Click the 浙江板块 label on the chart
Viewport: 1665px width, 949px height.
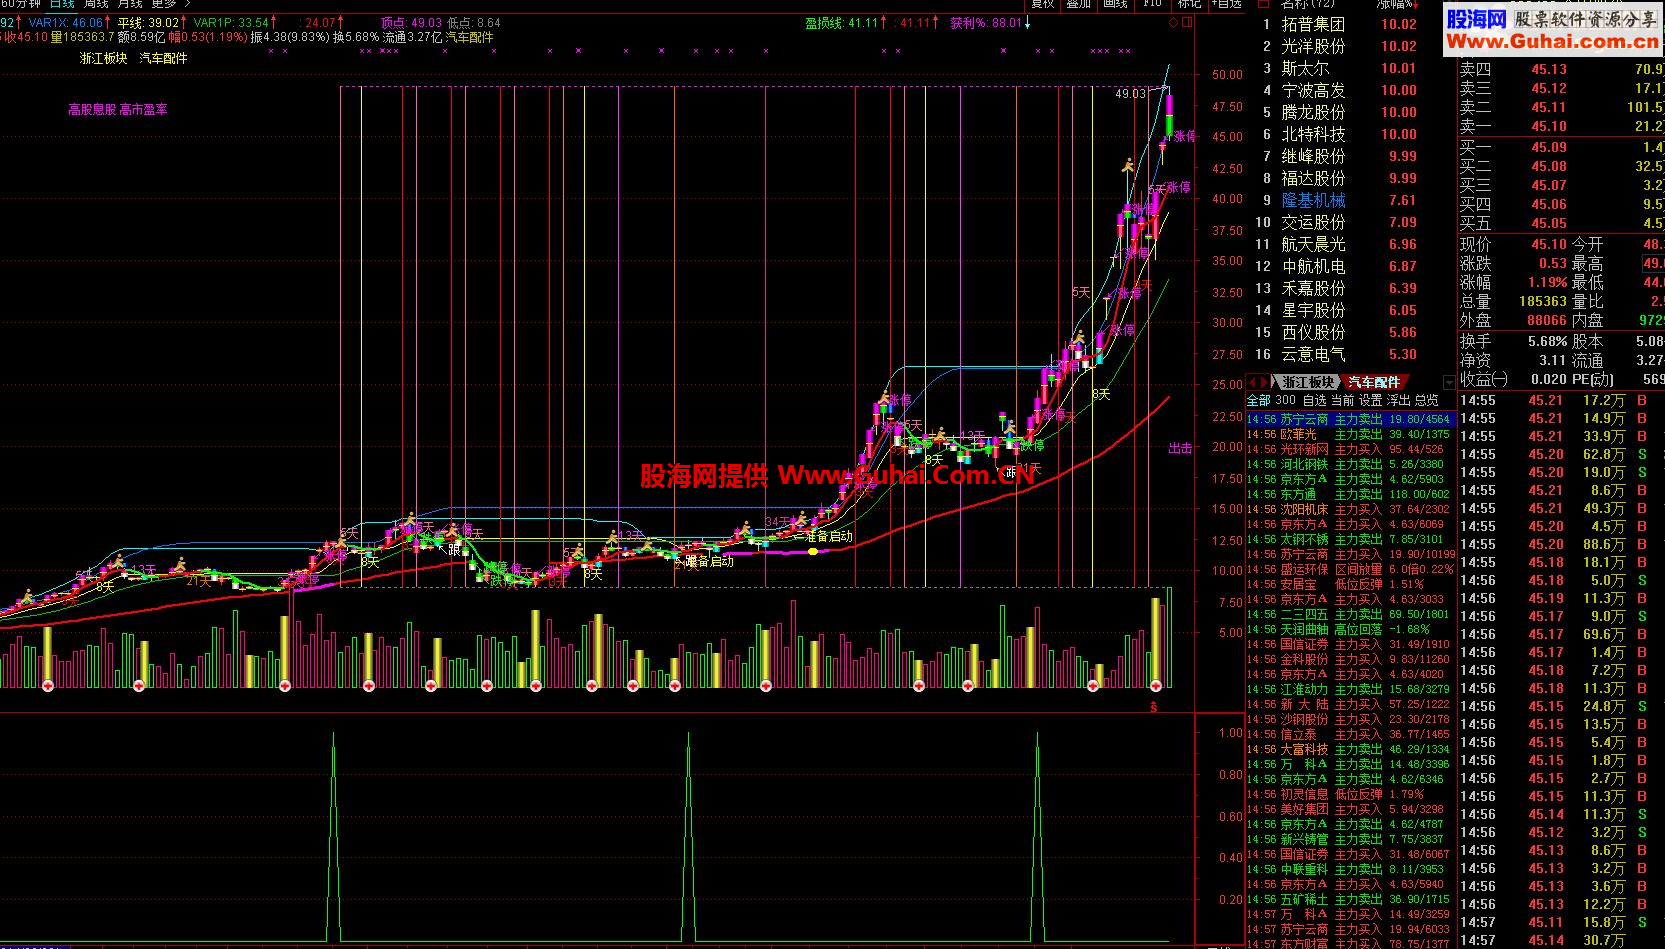[x=104, y=58]
